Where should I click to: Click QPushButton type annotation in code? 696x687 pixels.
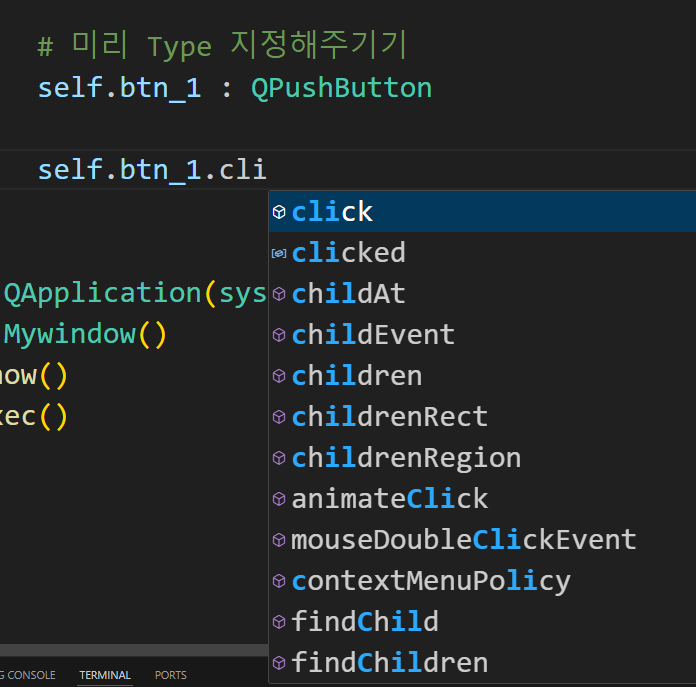[x=341, y=88]
